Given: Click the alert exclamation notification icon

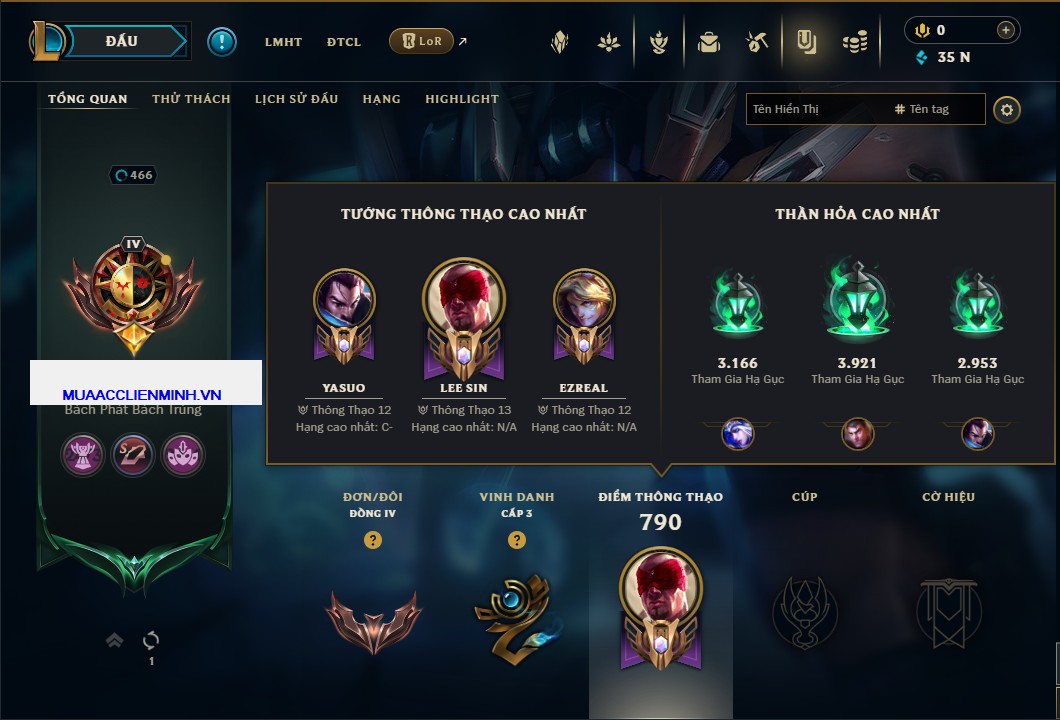Looking at the screenshot, I should coord(222,42).
